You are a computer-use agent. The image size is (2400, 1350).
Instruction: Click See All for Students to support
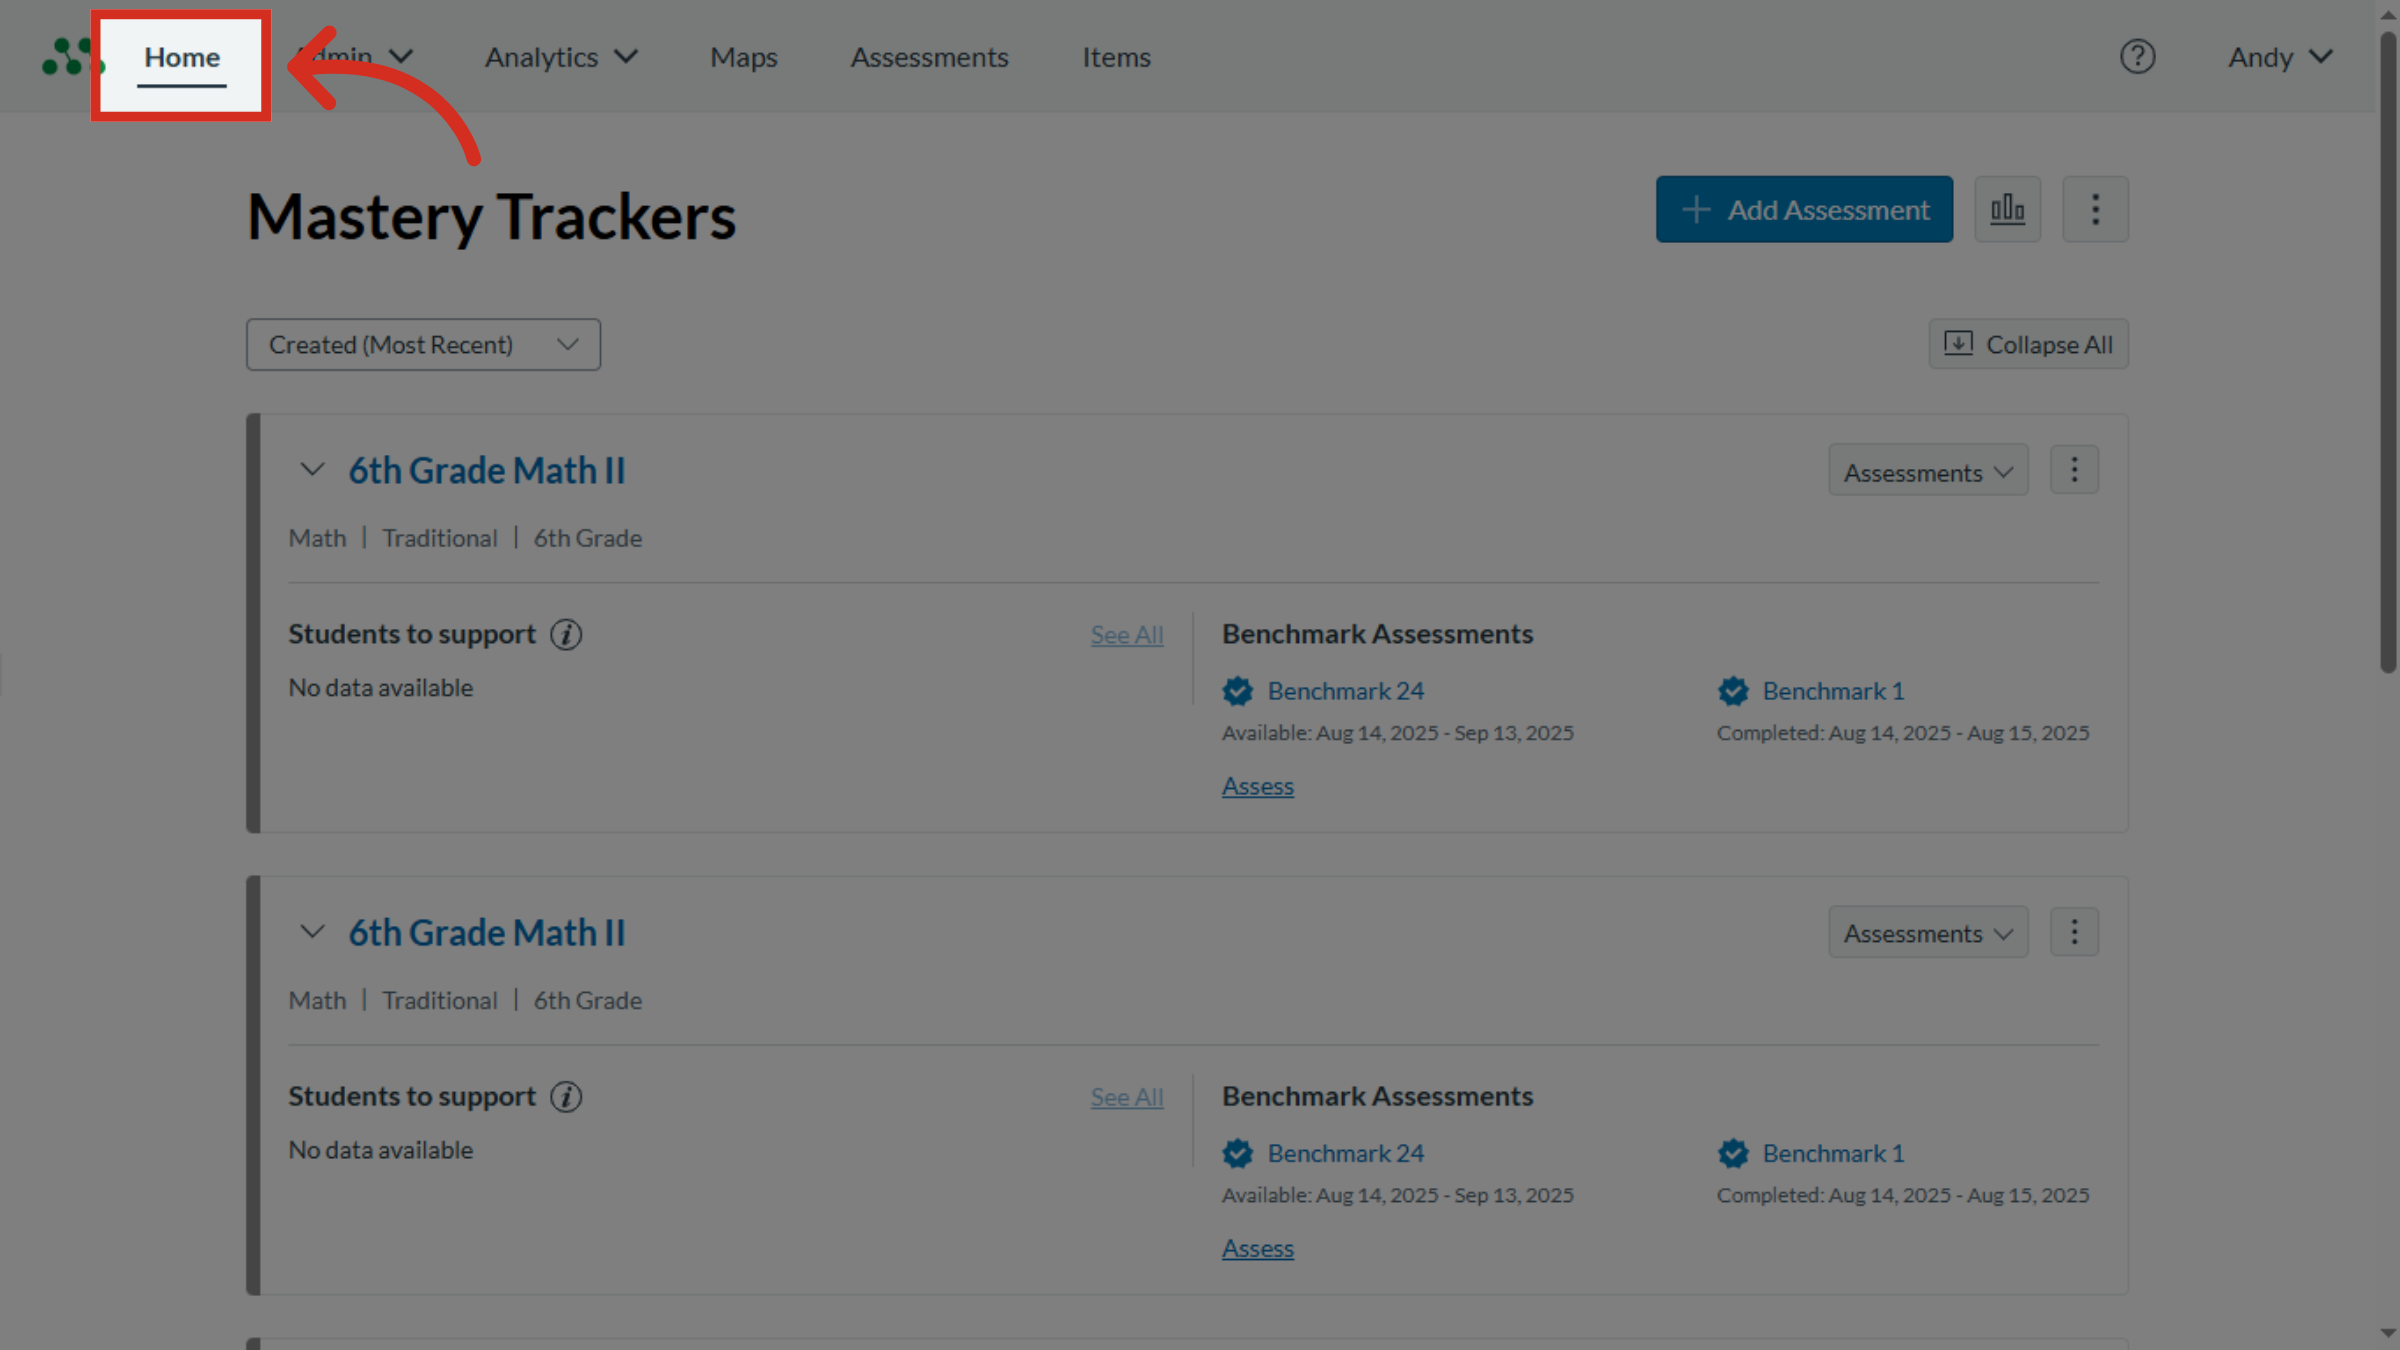(1126, 634)
